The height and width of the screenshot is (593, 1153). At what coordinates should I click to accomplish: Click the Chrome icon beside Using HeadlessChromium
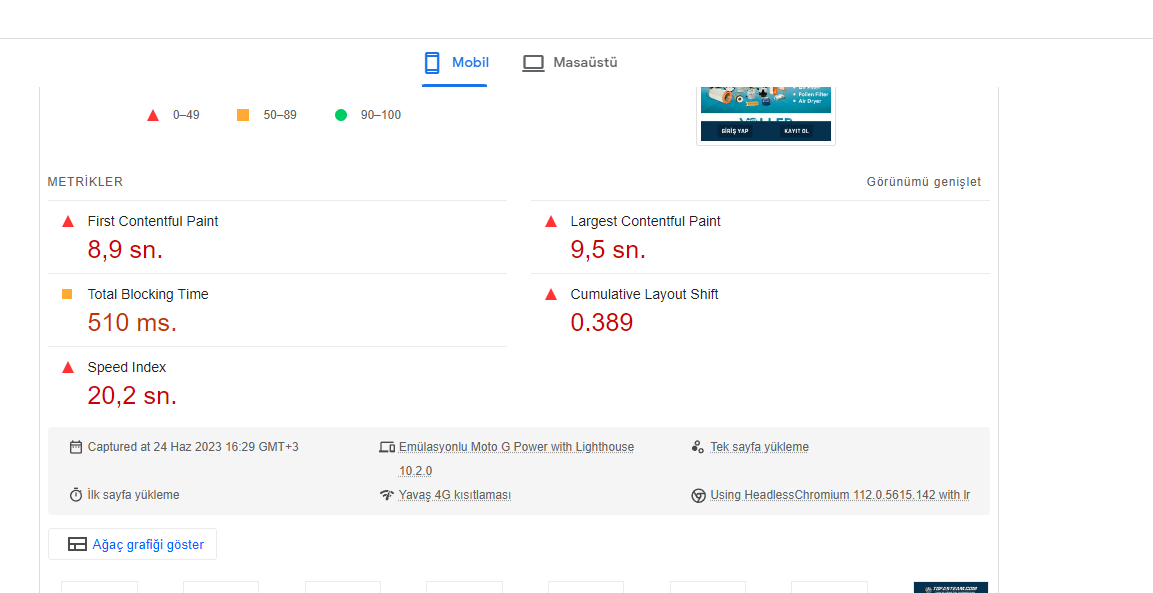pos(699,496)
